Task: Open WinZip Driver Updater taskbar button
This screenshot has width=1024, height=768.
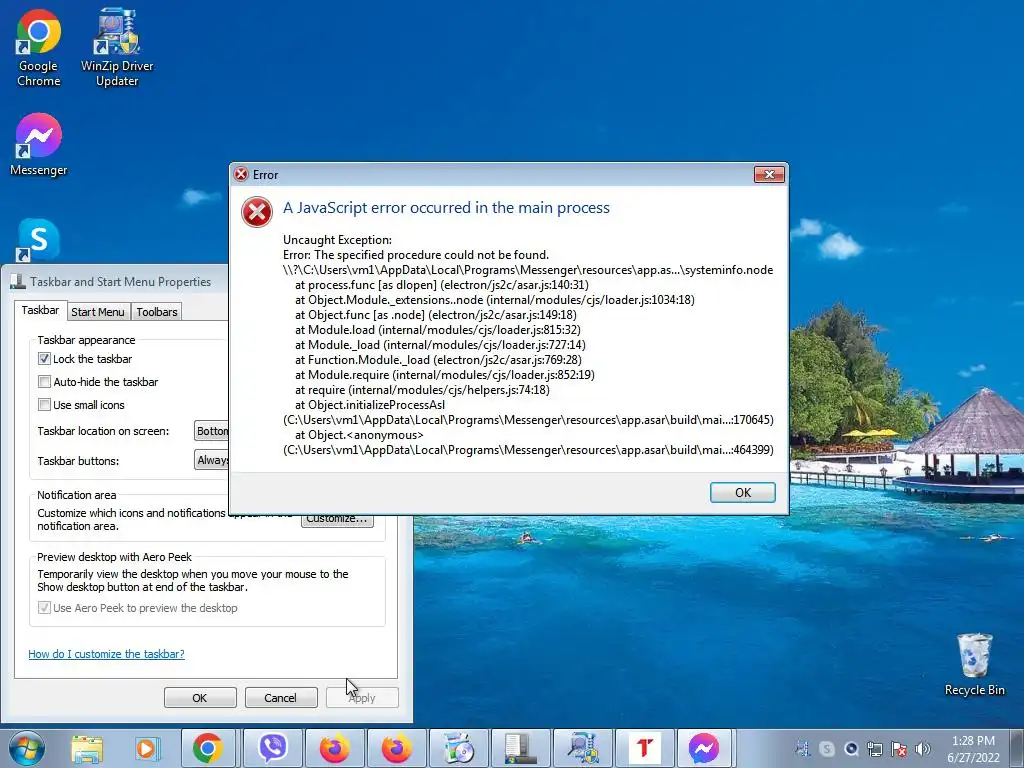Action: click(583, 748)
